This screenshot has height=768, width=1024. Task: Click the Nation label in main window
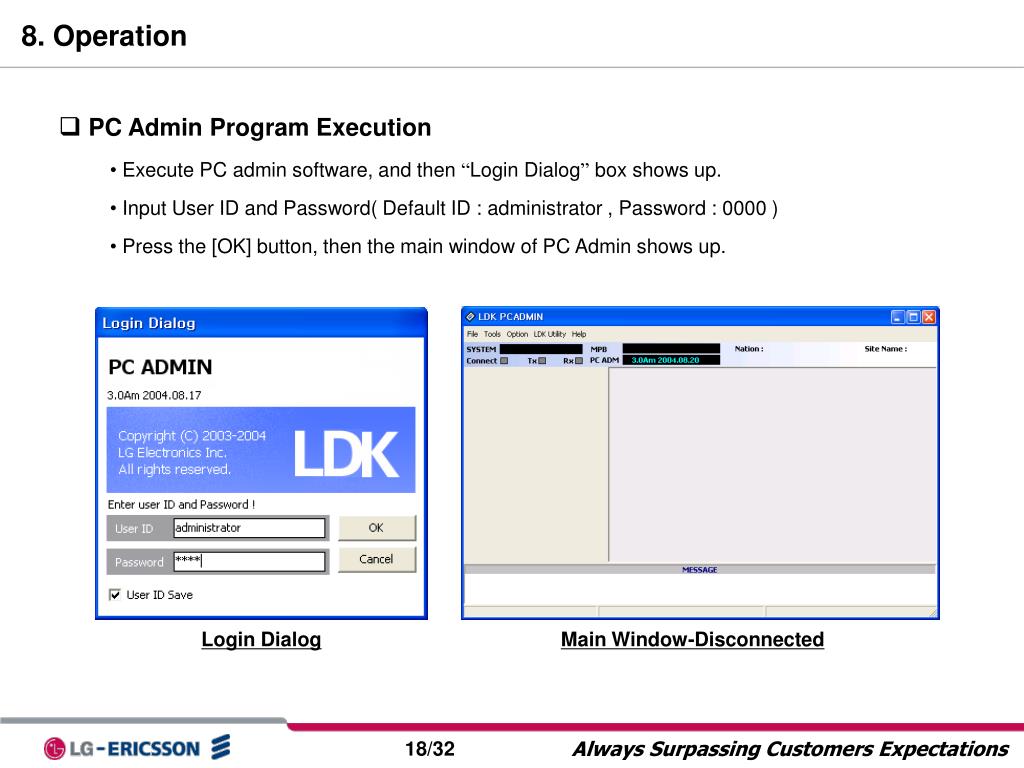click(749, 349)
